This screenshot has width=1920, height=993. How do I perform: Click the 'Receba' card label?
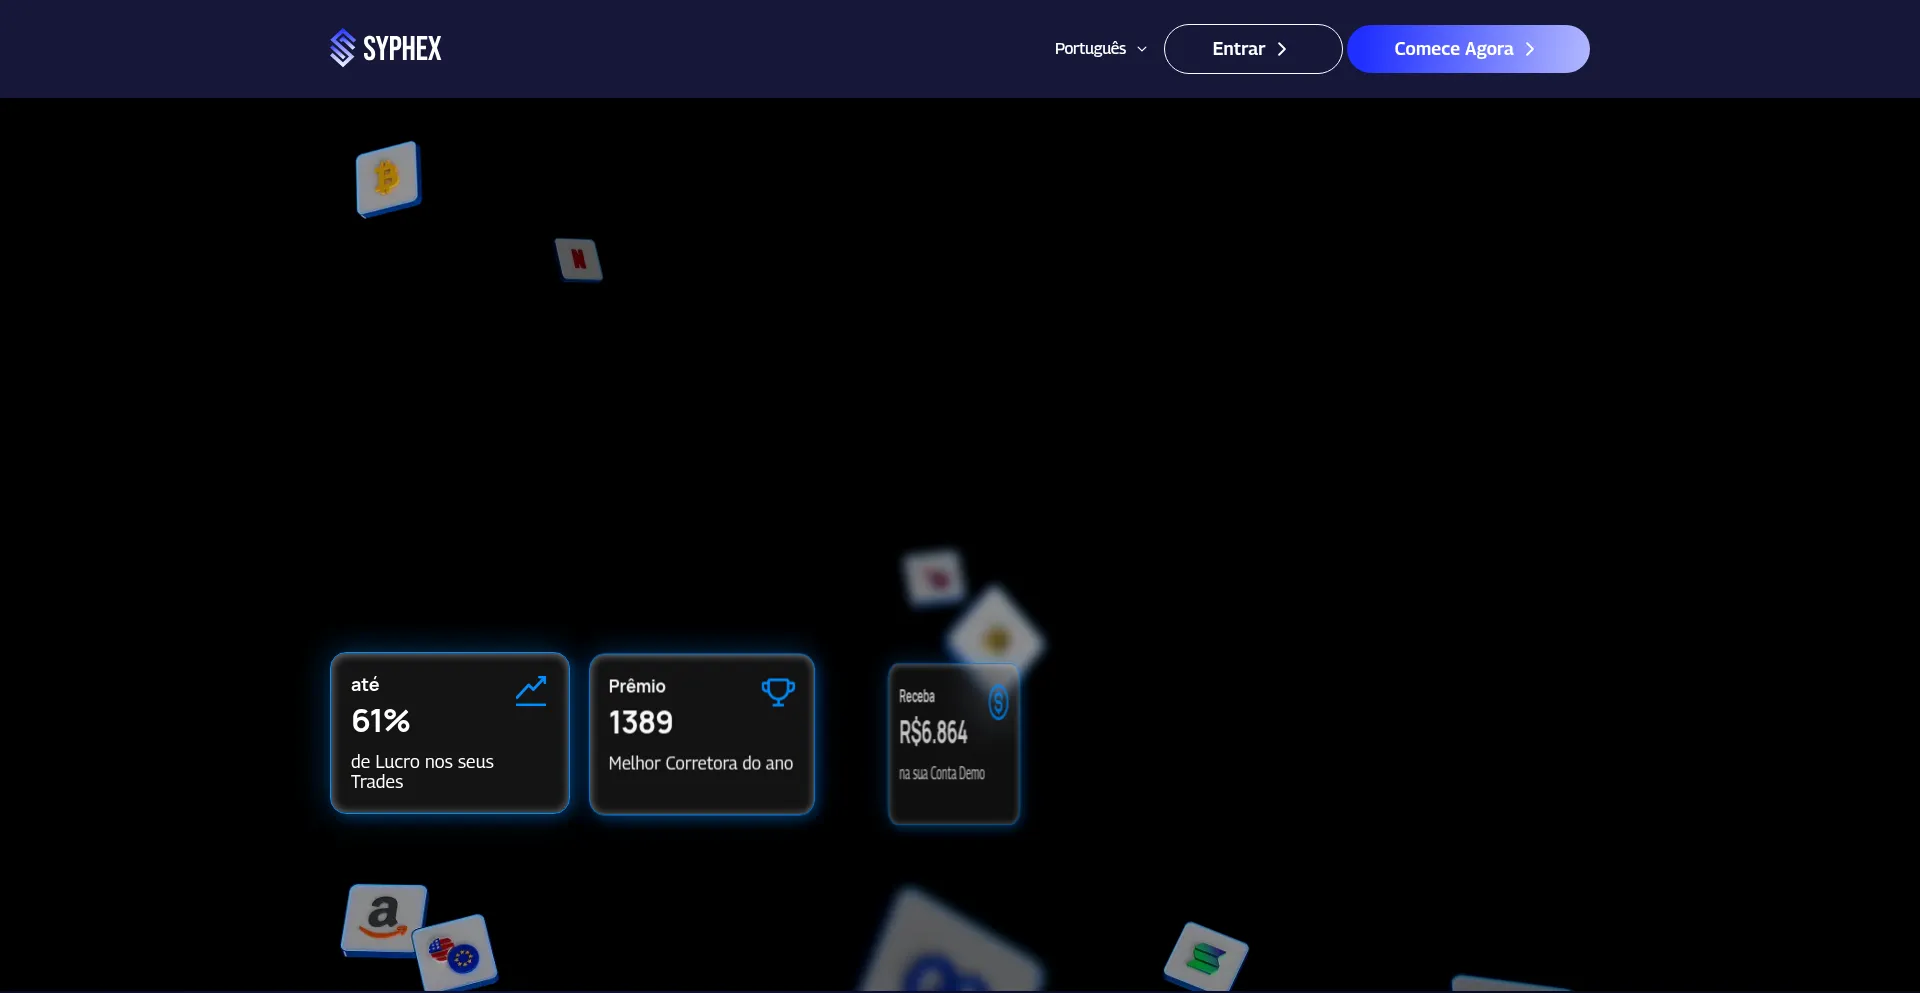pos(917,696)
